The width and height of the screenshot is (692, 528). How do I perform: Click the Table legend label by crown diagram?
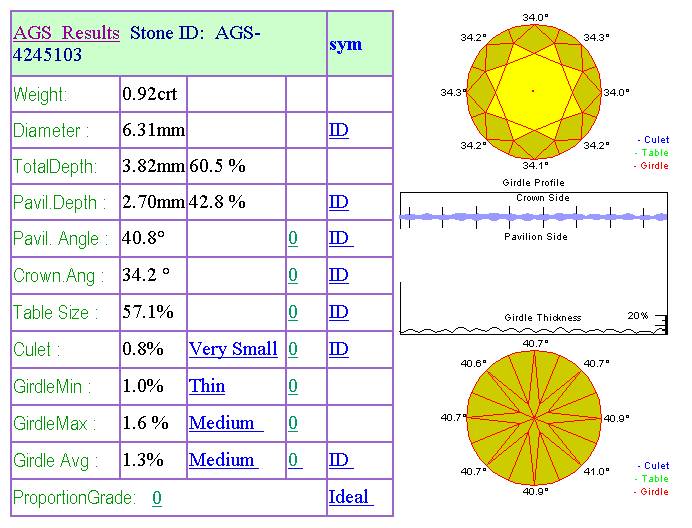652,153
